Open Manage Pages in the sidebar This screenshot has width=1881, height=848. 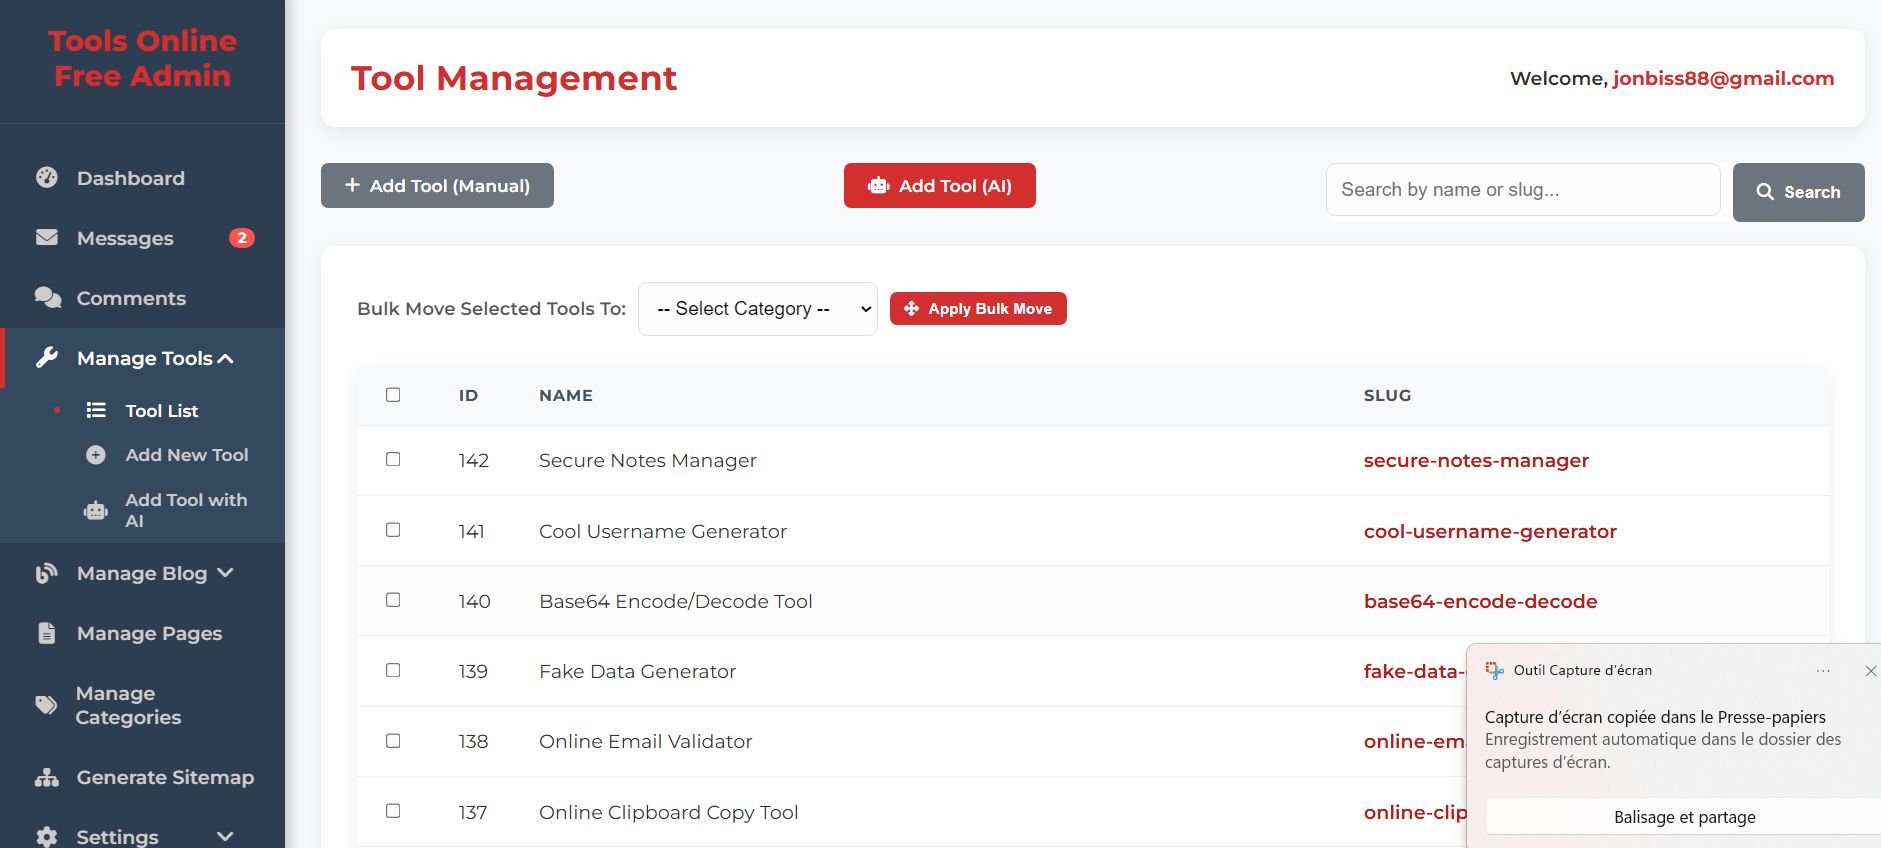click(x=142, y=633)
